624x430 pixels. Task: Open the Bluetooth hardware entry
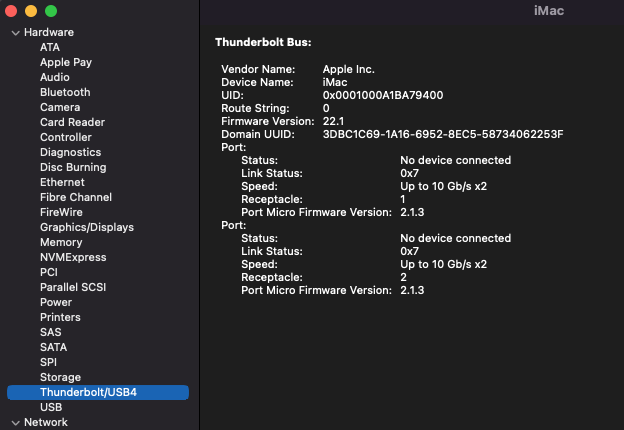pyautogui.click(x=65, y=92)
